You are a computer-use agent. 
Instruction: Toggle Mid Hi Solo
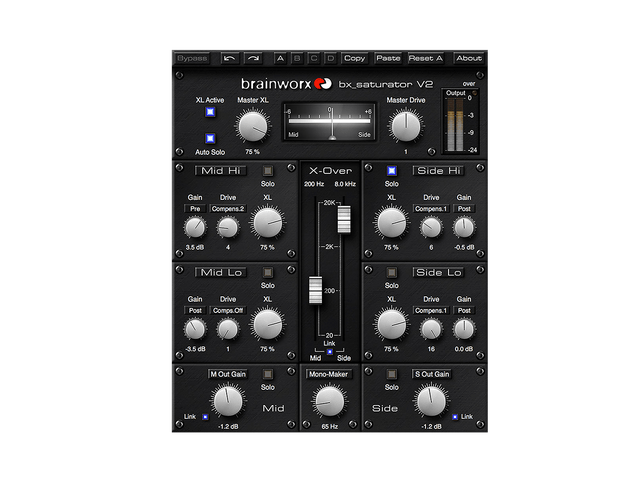[268, 171]
